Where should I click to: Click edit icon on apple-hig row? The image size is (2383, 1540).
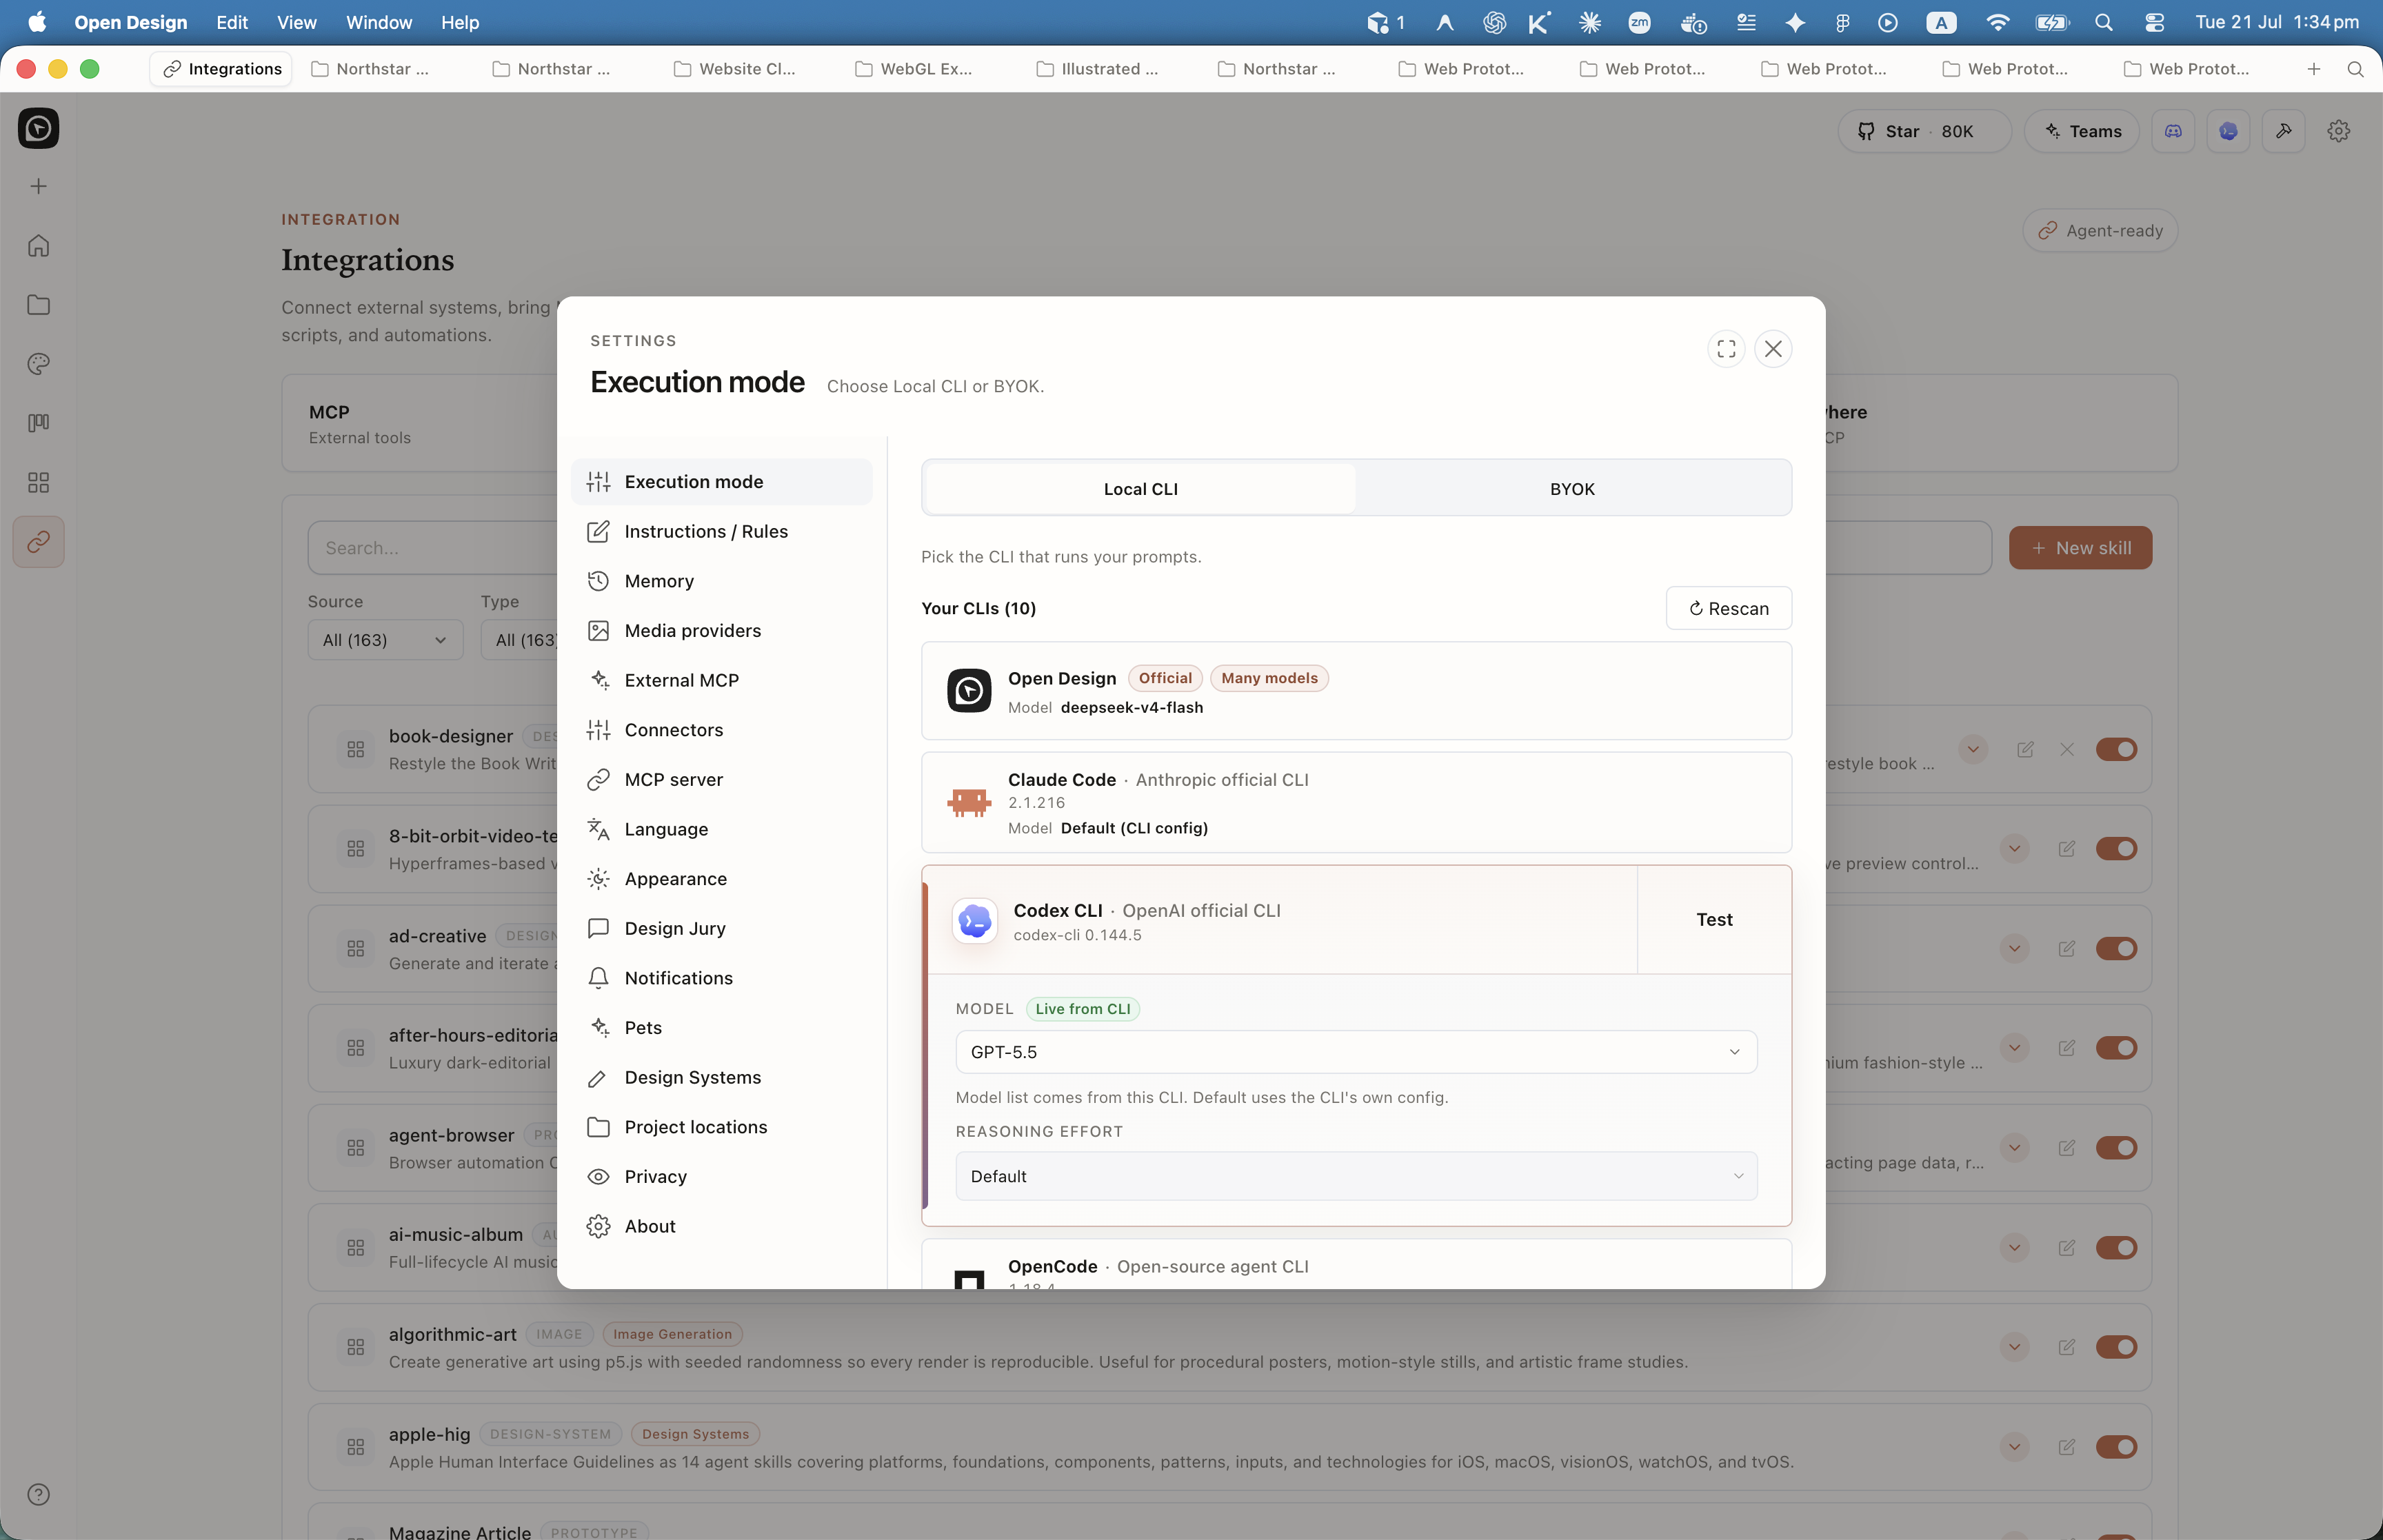pos(2067,1446)
